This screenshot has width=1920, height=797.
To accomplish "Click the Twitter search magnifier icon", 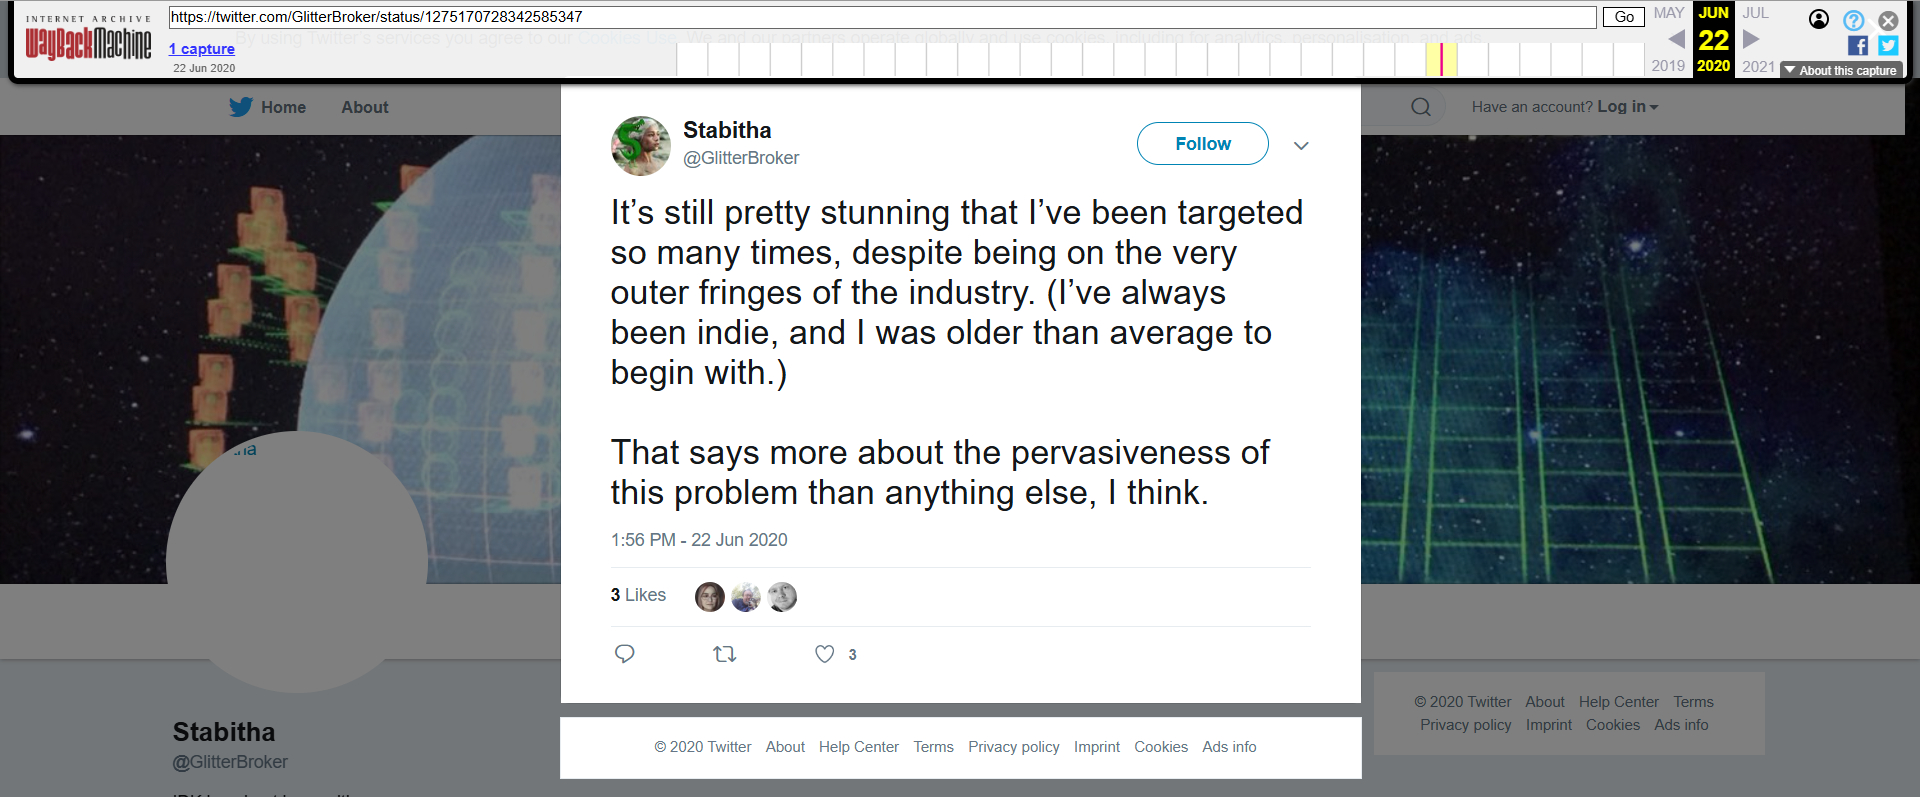I will coord(1421,107).
